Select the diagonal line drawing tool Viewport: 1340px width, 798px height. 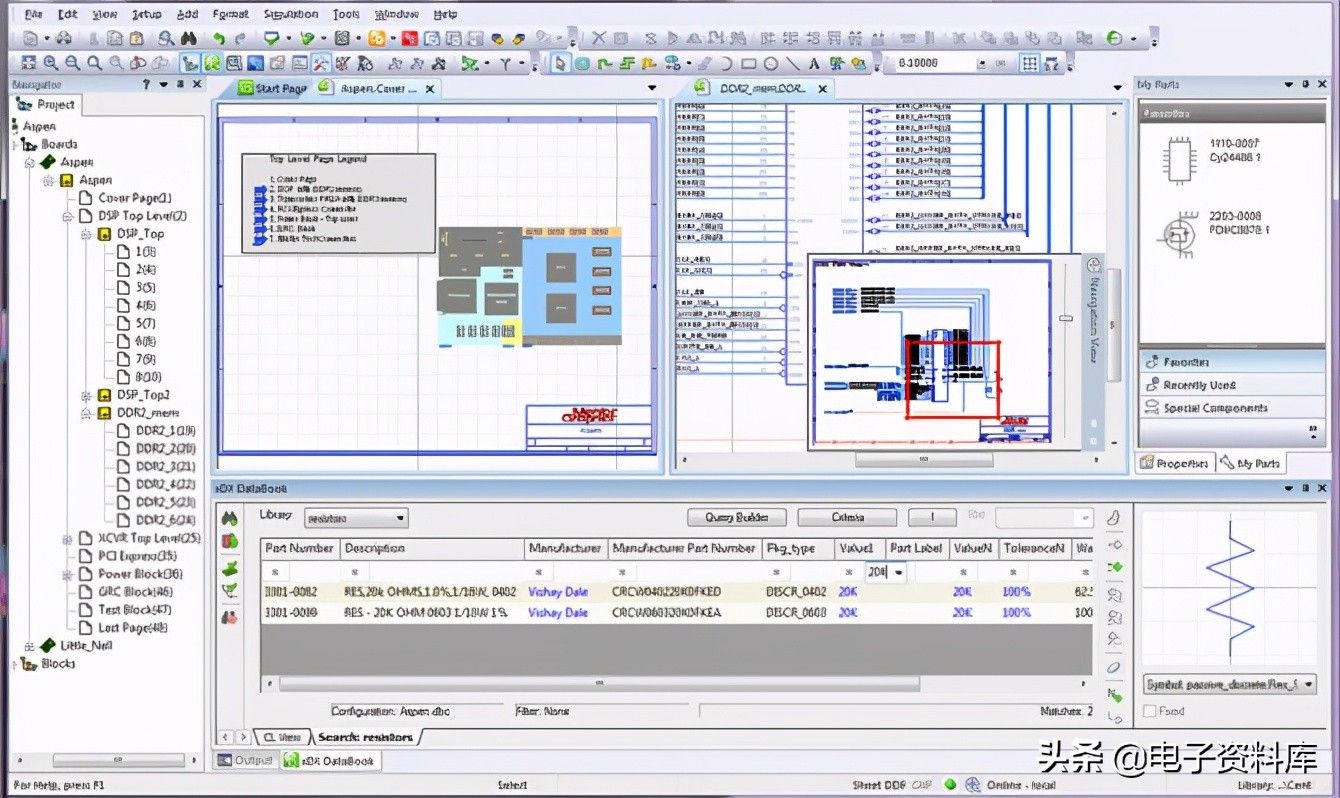click(793, 63)
